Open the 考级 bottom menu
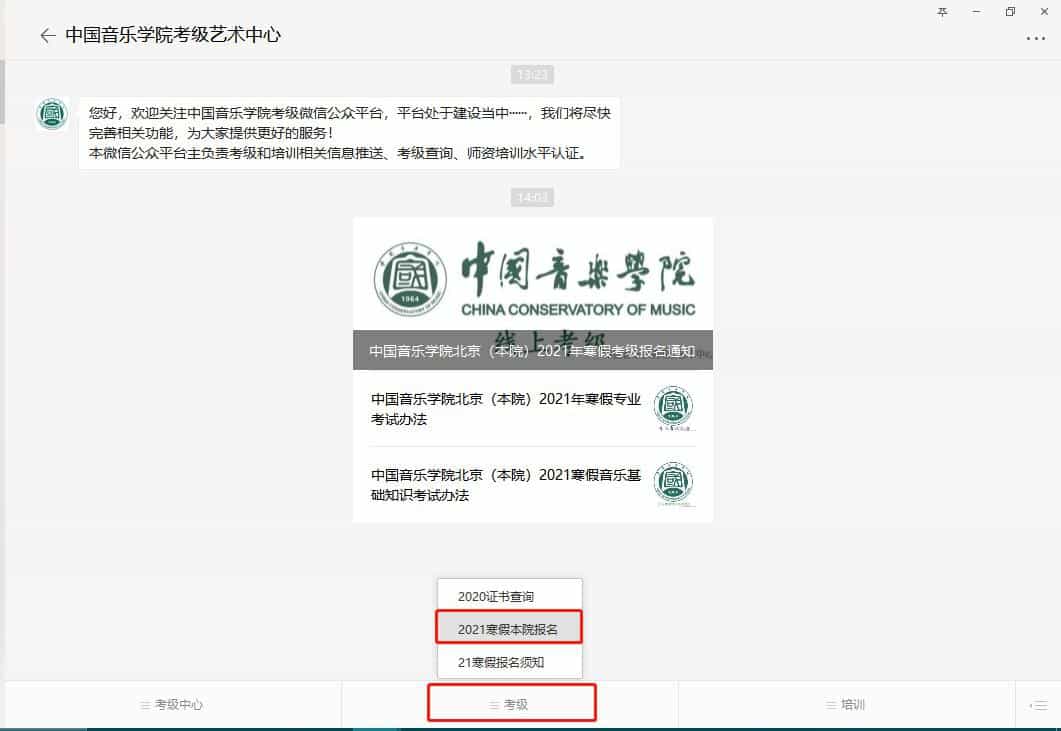 tap(510, 705)
